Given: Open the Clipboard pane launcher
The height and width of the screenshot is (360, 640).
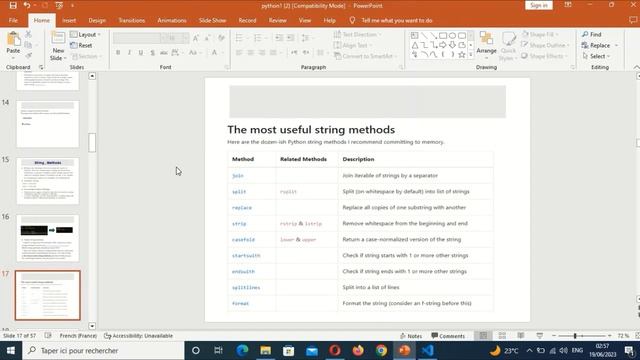Looking at the screenshot, I should (41, 67).
